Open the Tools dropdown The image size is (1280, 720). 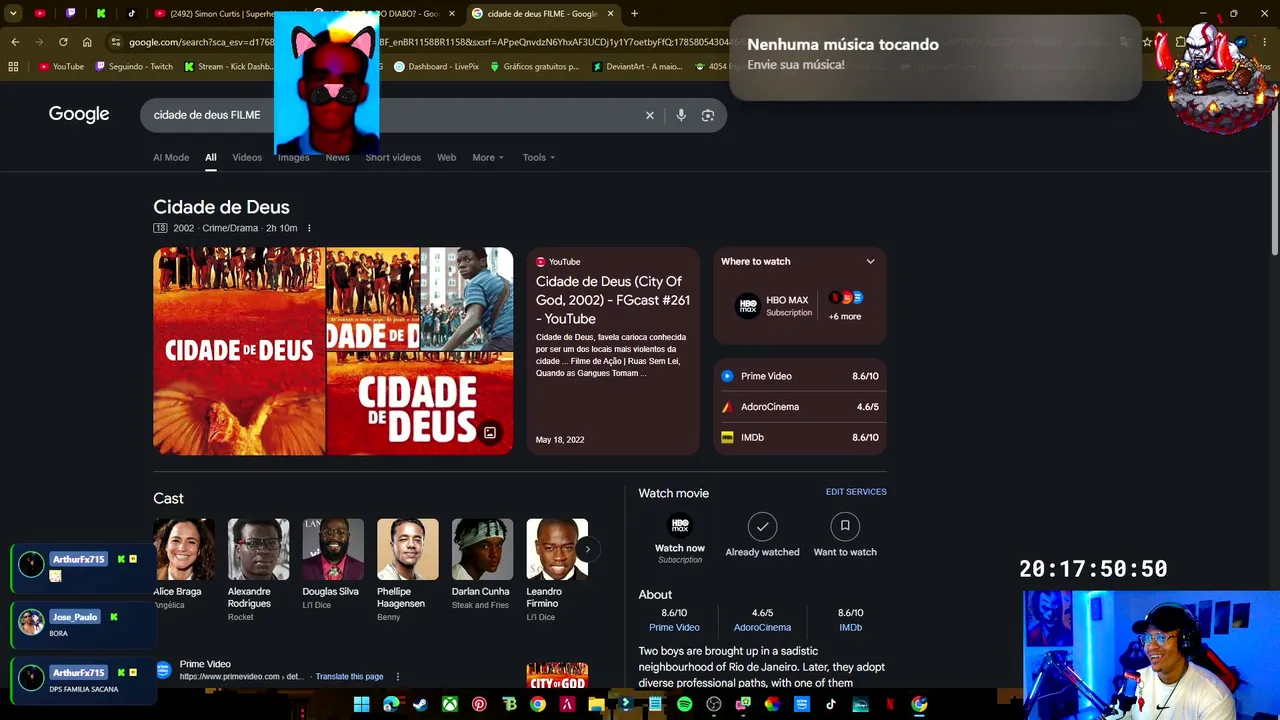539,157
